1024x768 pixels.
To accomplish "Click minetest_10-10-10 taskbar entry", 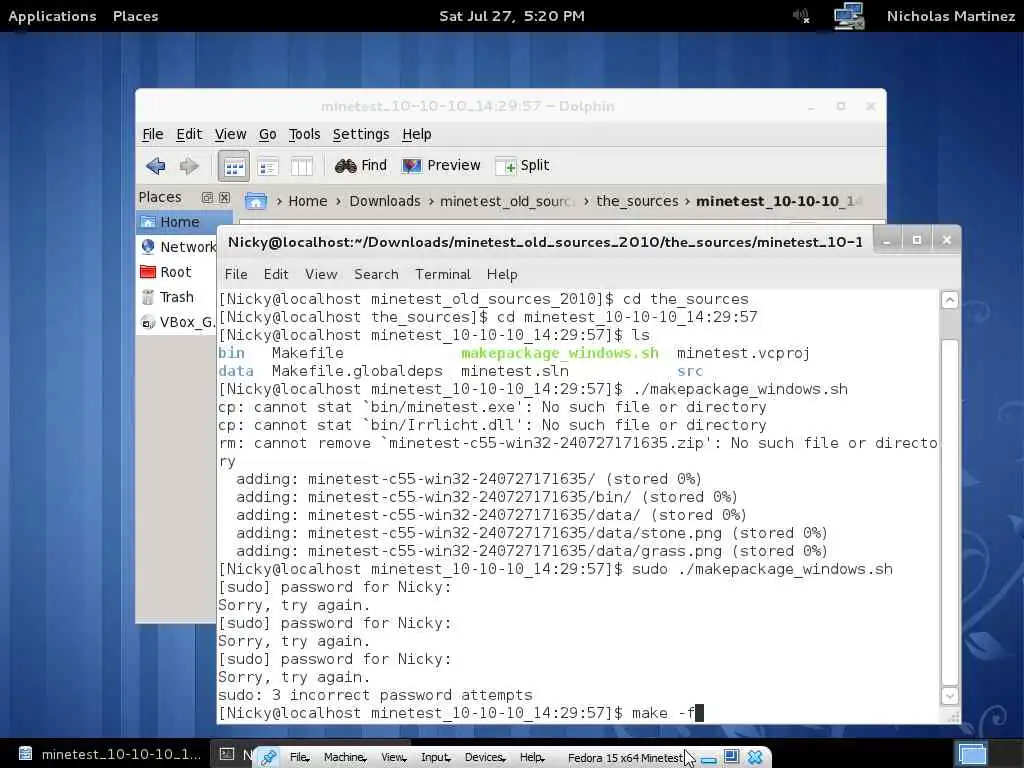I will tap(110, 754).
